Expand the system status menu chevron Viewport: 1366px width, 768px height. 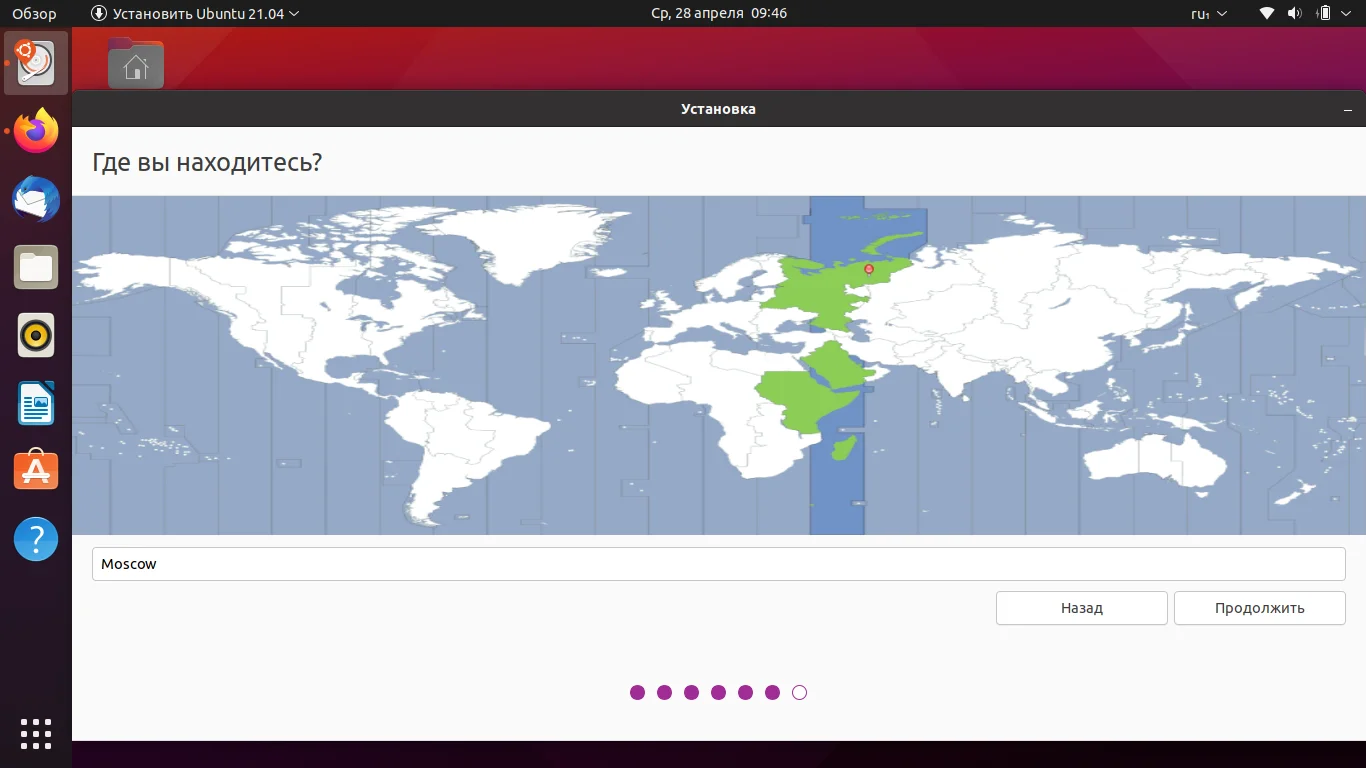[x=1345, y=14]
